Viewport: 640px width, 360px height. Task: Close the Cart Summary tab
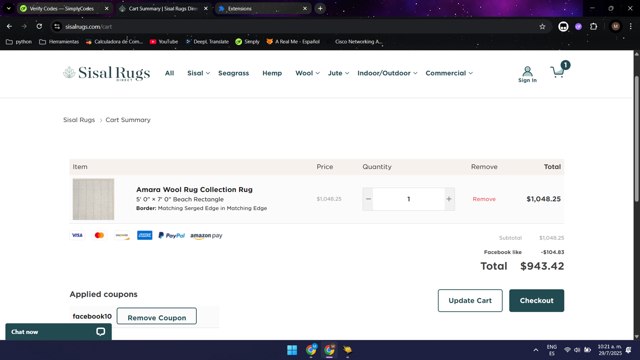206,8
